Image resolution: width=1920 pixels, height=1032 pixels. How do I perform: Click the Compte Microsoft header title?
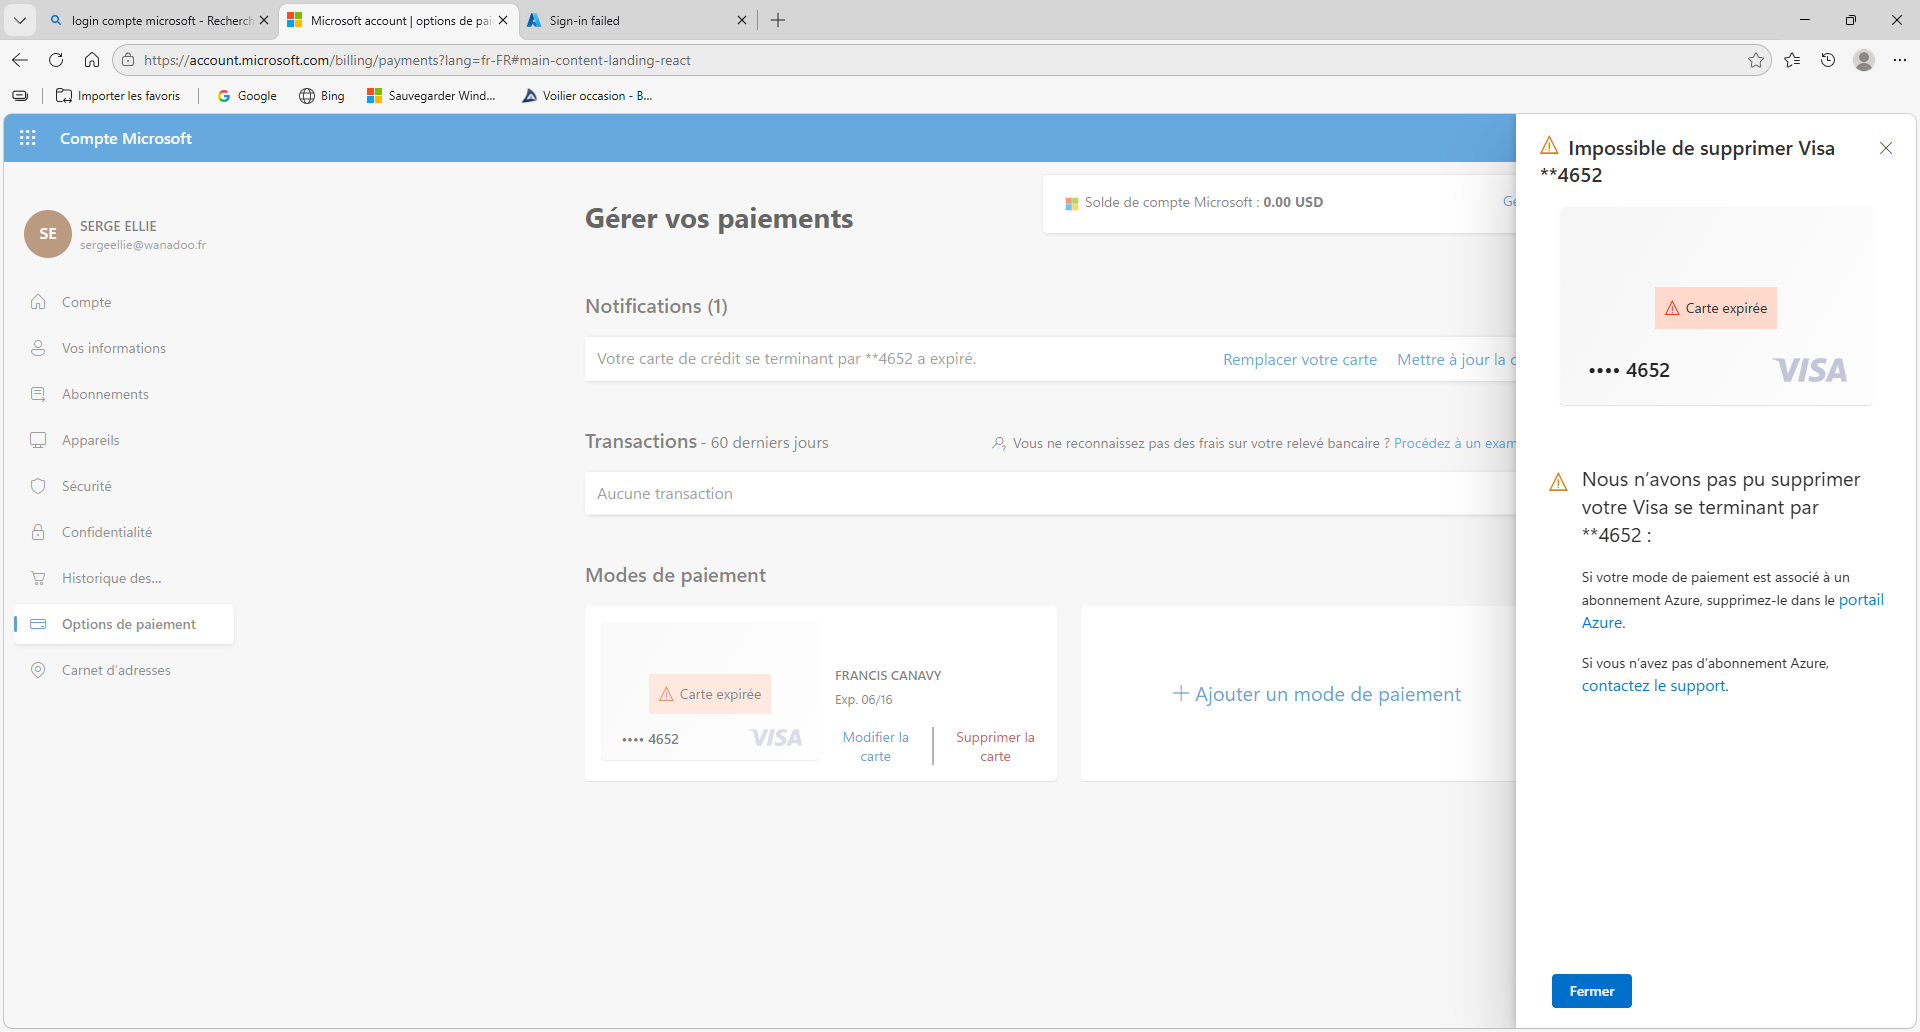click(x=126, y=138)
